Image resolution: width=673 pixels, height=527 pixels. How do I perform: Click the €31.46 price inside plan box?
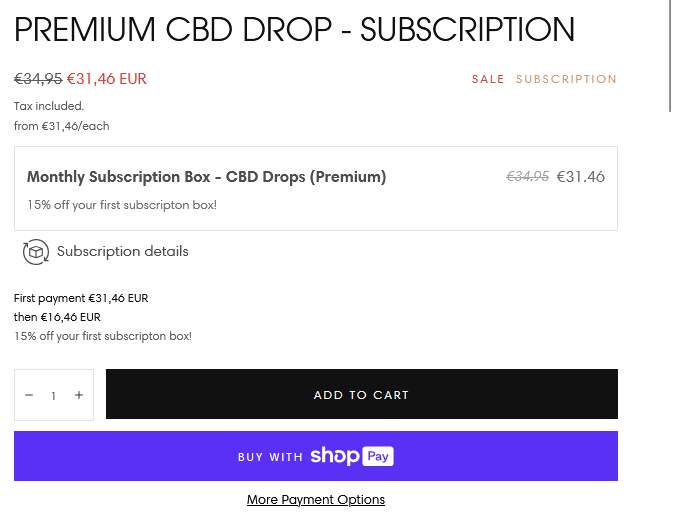(x=581, y=177)
